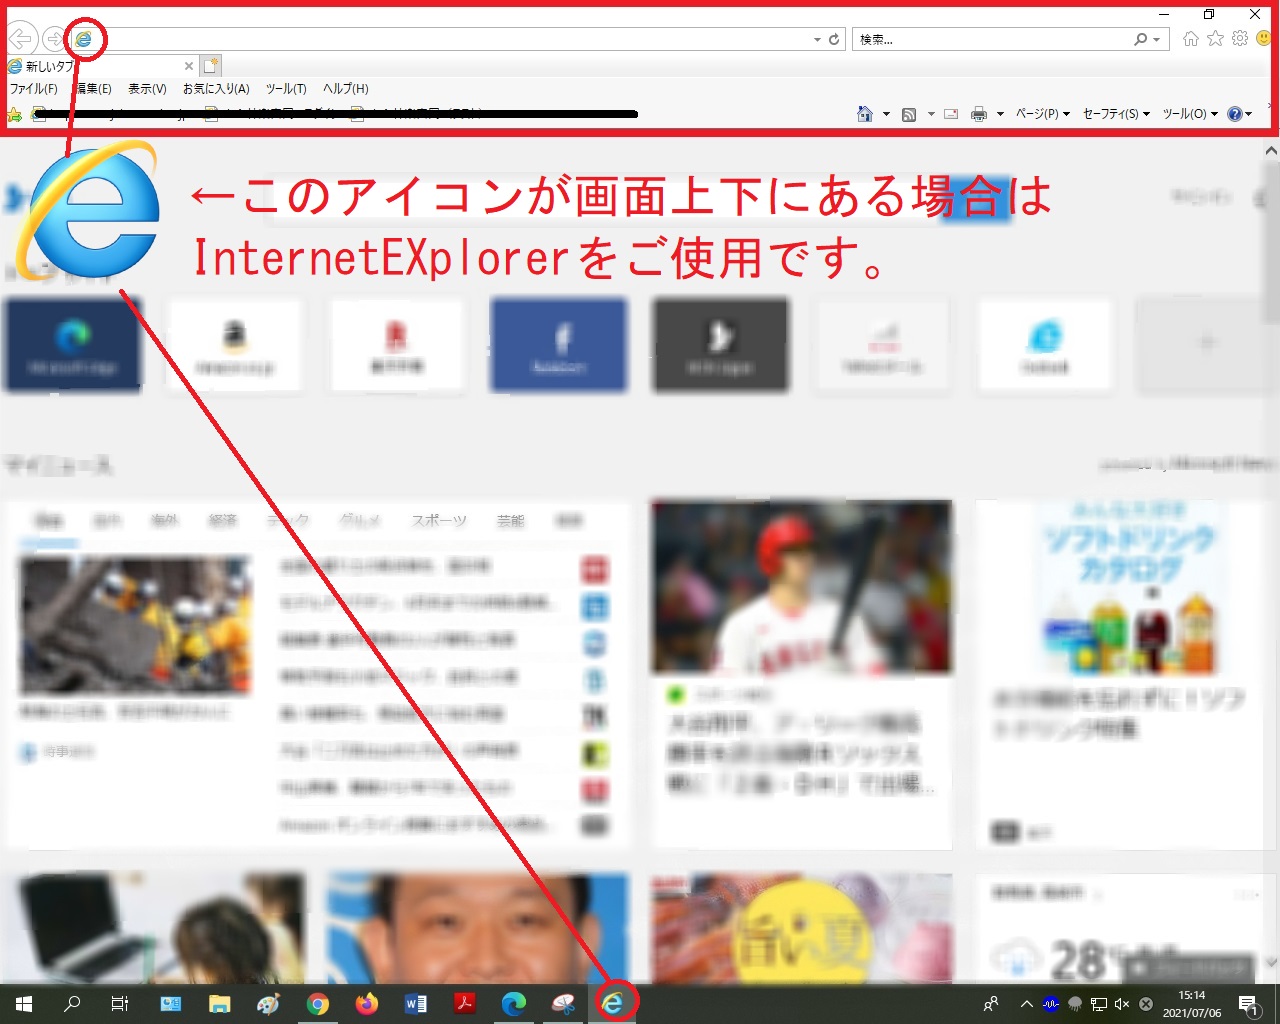Open a new tab with the blank tab button
Viewport: 1280px width, 1024px height.
click(x=211, y=66)
